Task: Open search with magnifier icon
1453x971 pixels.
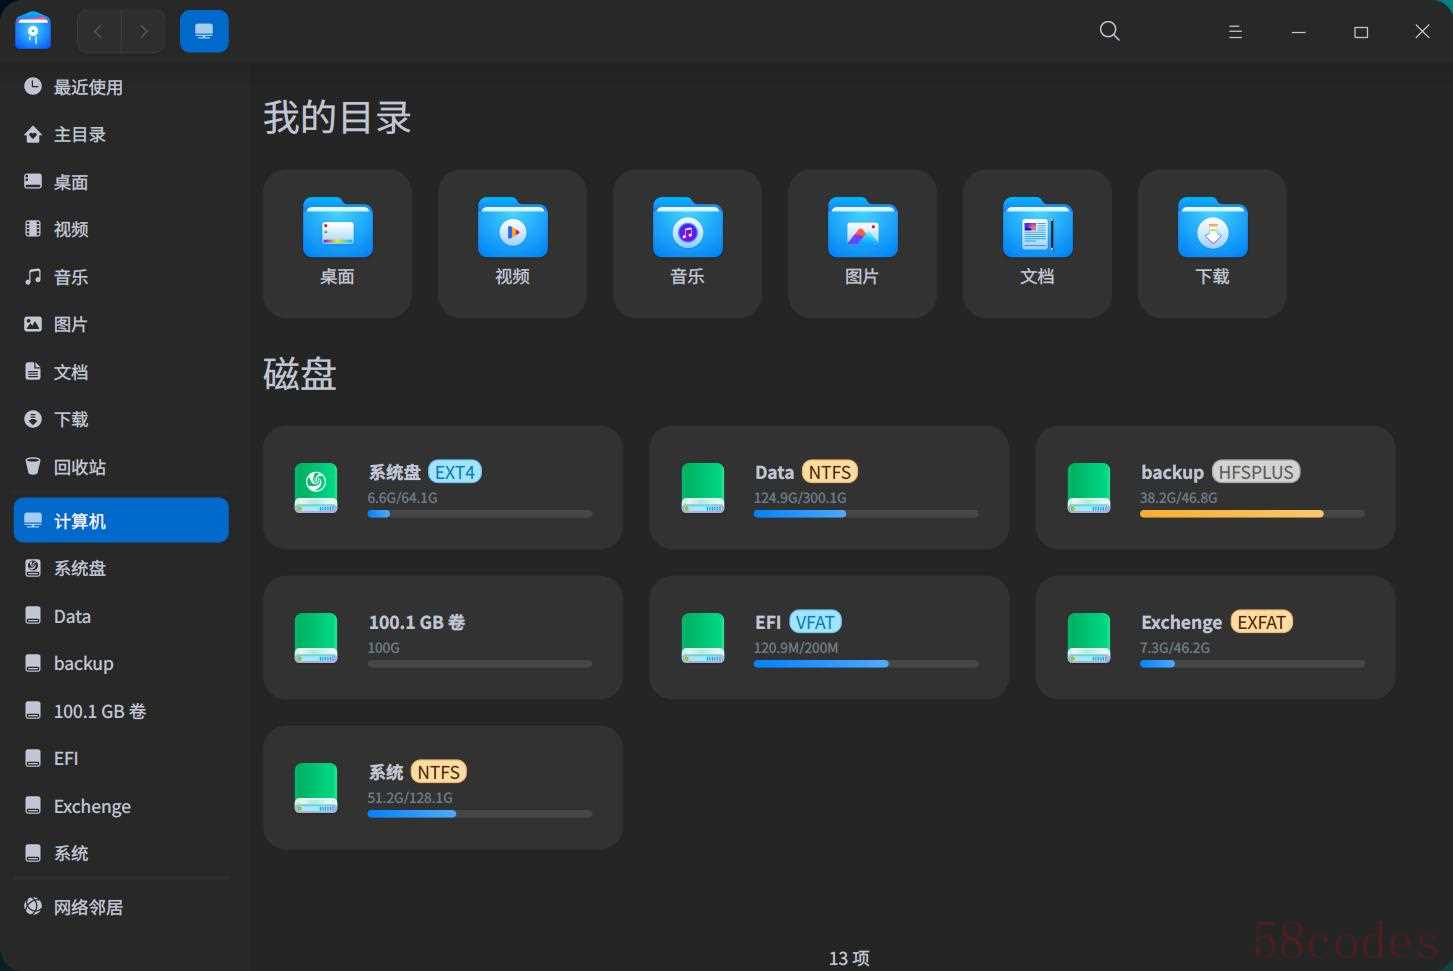Action: coord(1109,31)
